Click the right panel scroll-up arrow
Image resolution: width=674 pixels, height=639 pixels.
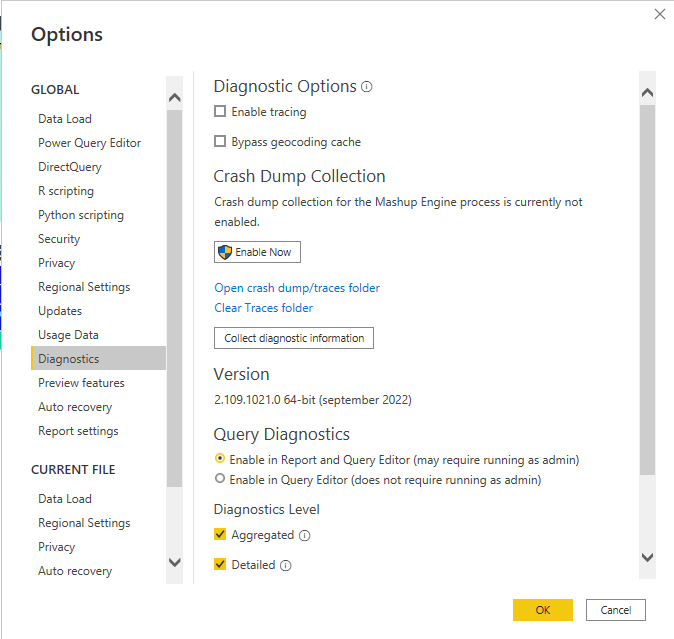click(x=647, y=92)
